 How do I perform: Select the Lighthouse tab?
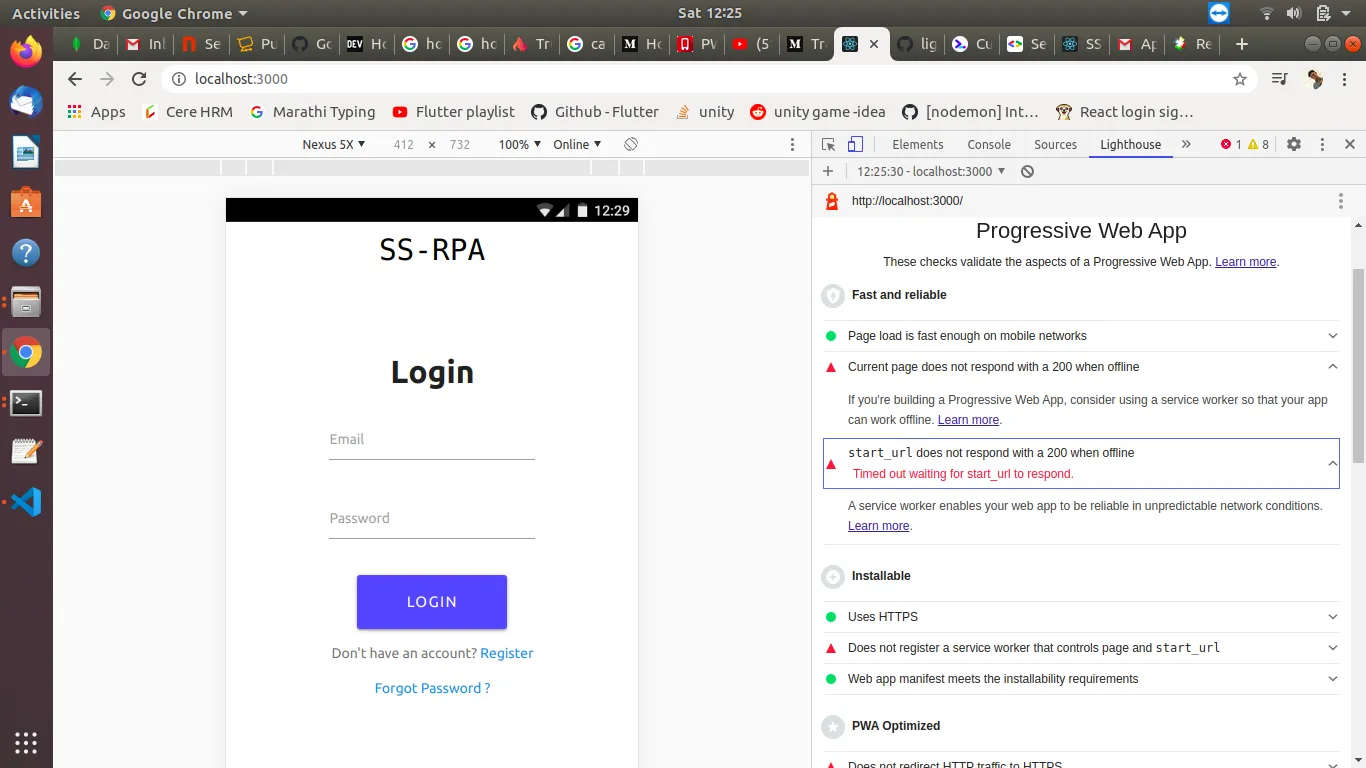pyautogui.click(x=1130, y=144)
